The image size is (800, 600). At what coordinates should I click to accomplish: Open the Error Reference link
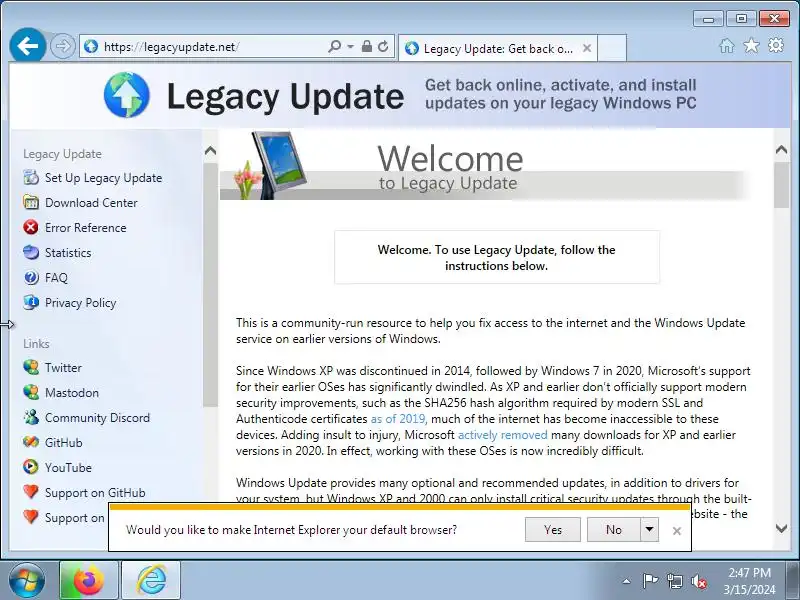86,228
